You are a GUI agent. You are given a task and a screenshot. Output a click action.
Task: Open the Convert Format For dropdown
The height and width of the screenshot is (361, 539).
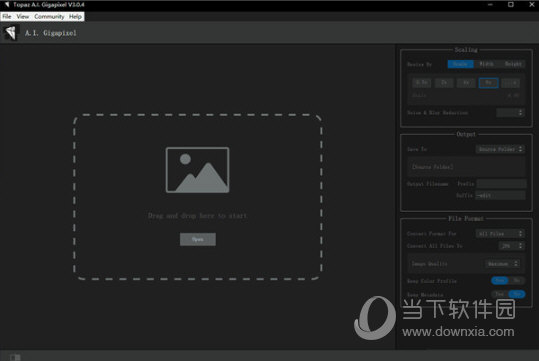point(500,233)
